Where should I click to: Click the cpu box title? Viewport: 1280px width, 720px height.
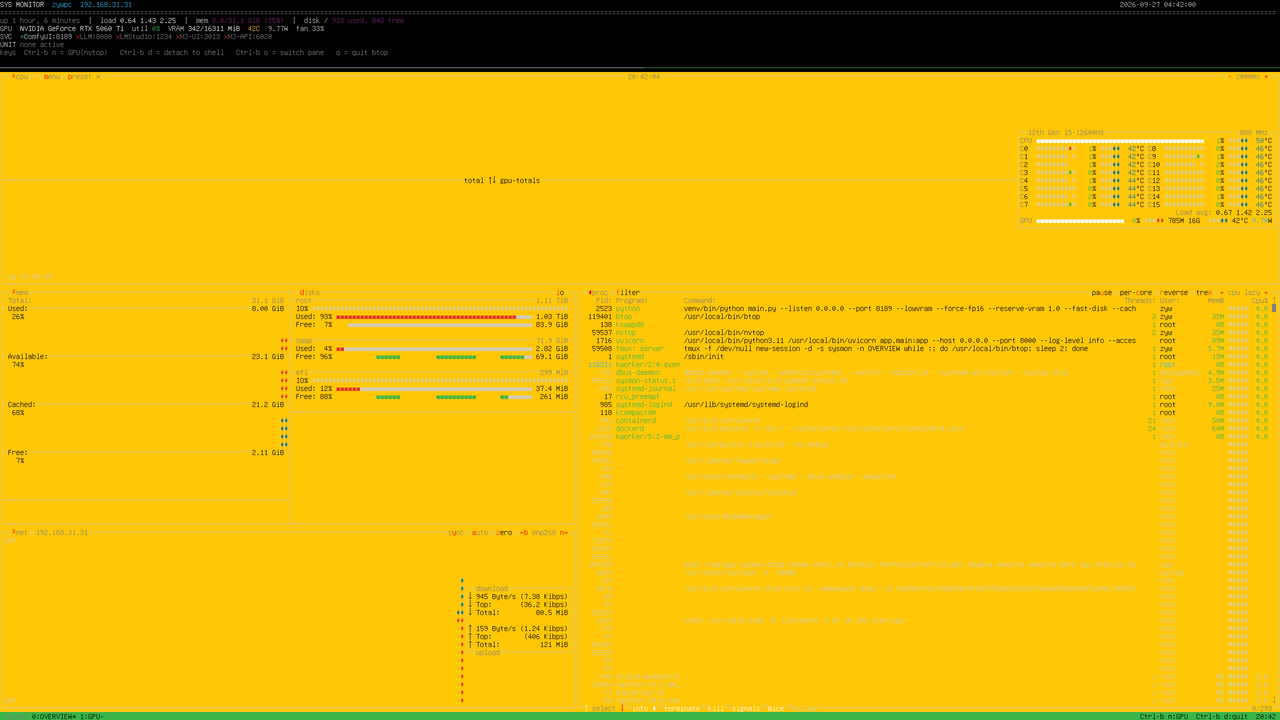tap(20, 77)
